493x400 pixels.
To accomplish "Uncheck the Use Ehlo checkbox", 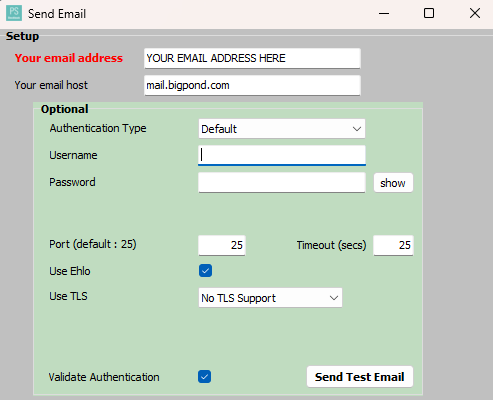I will tap(205, 271).
